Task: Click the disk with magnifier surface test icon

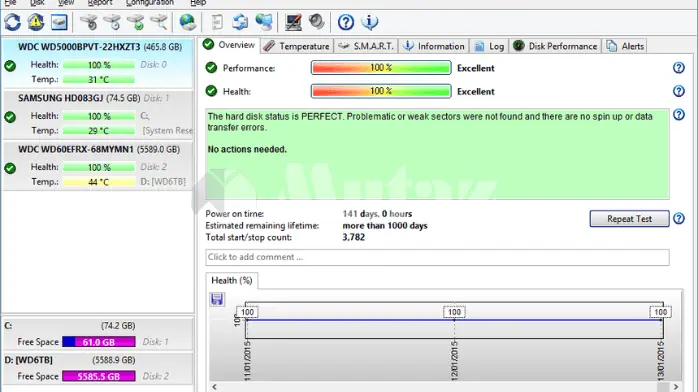Action: (x=158, y=22)
